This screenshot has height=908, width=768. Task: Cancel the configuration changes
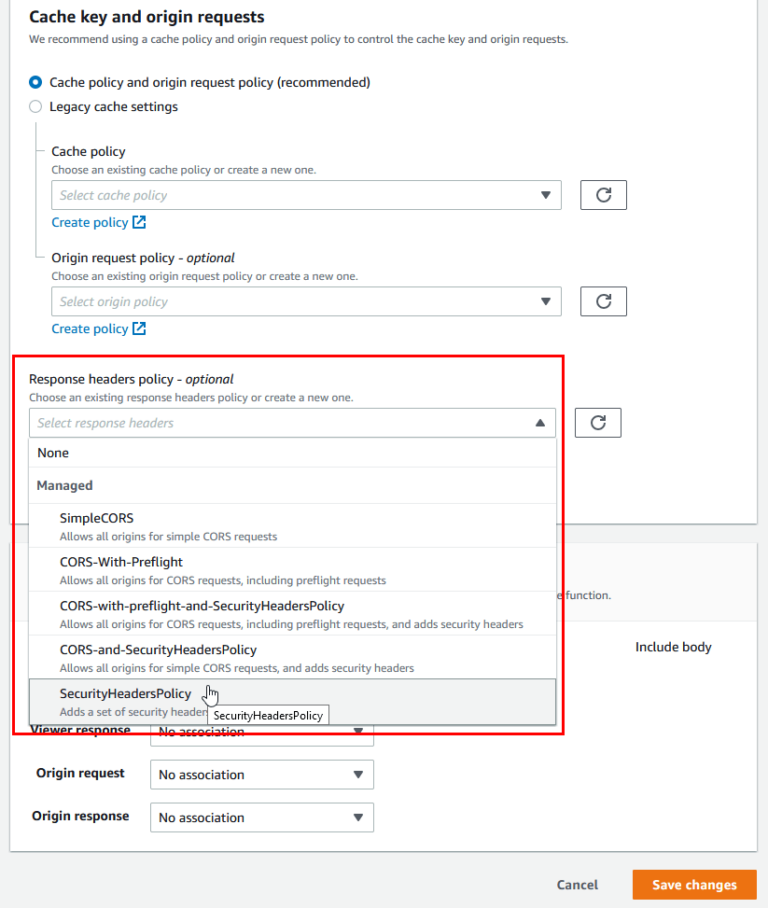pos(577,885)
